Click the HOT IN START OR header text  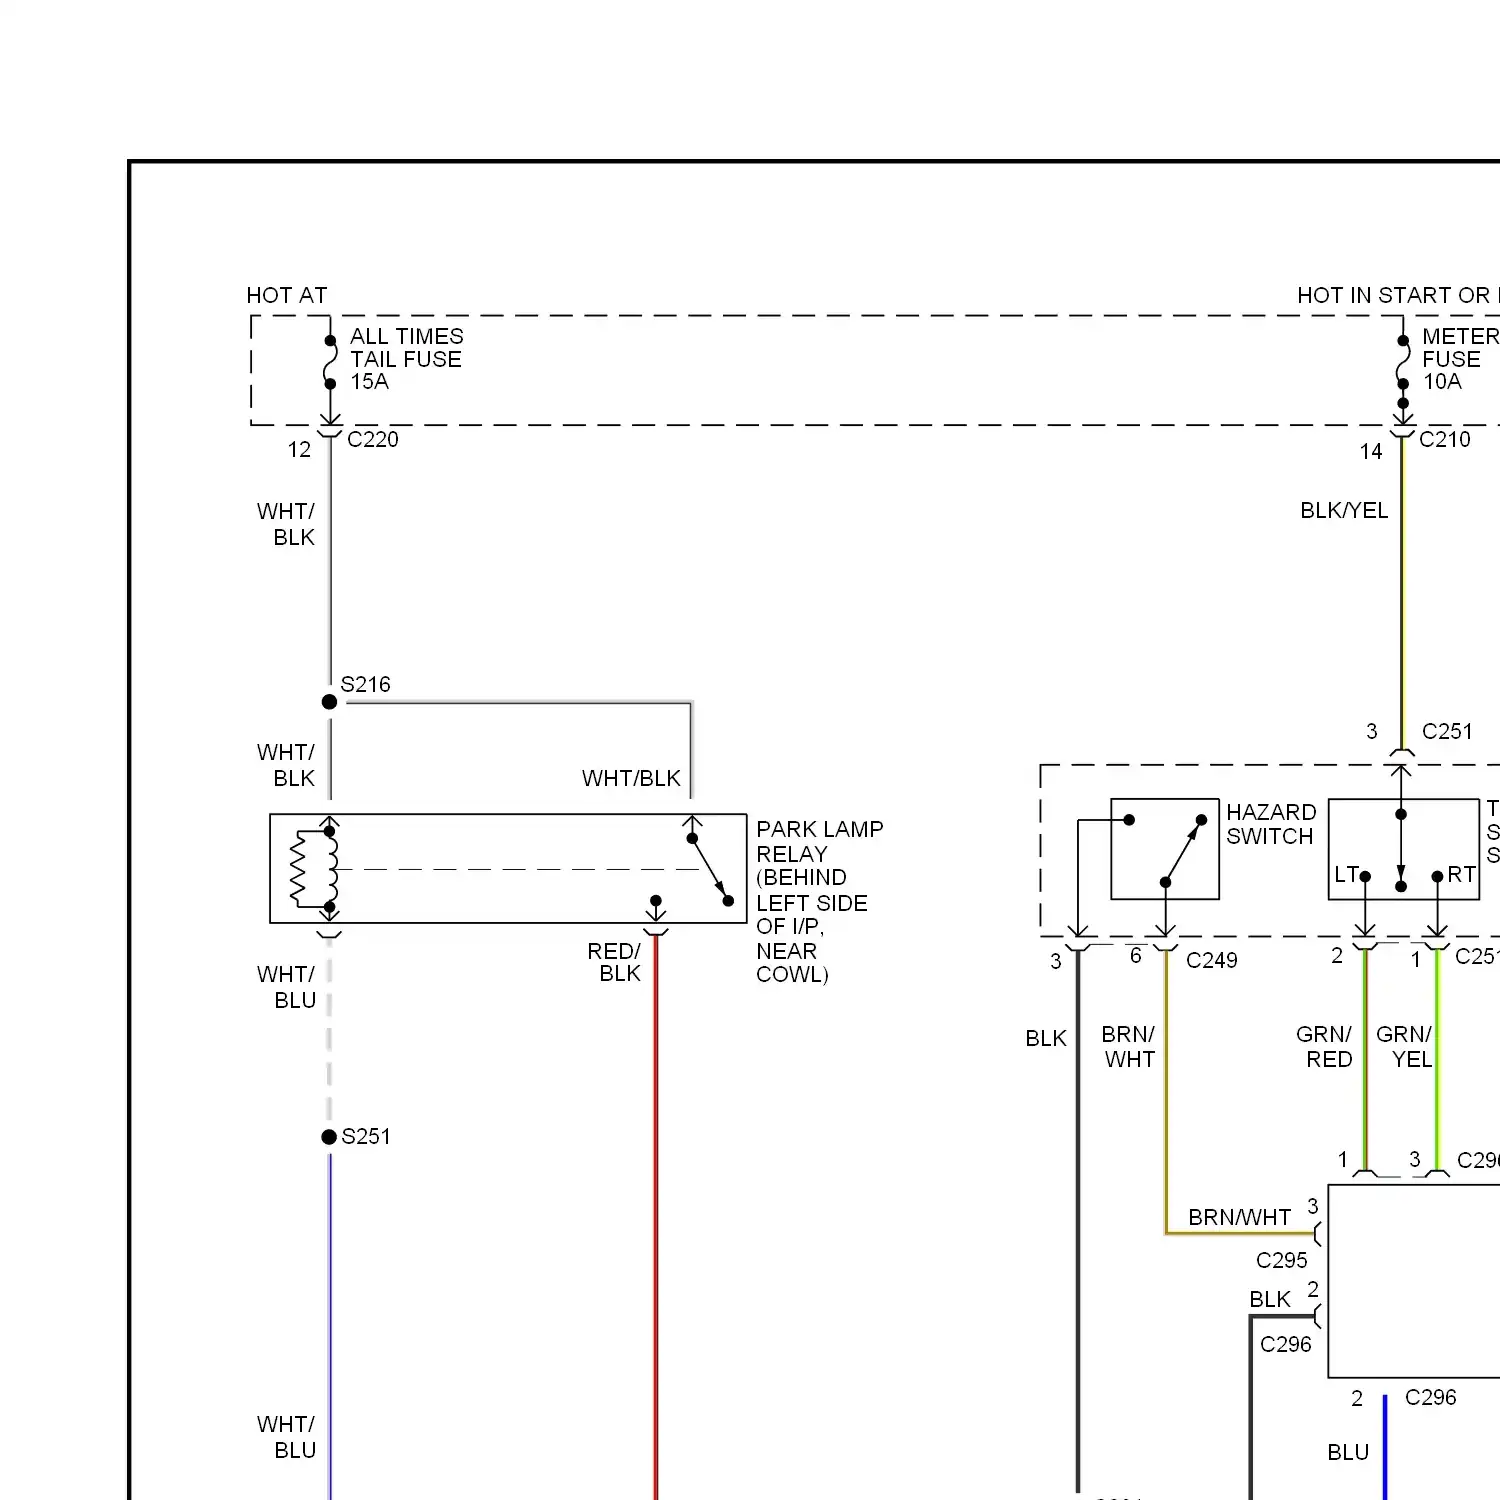1396,296
